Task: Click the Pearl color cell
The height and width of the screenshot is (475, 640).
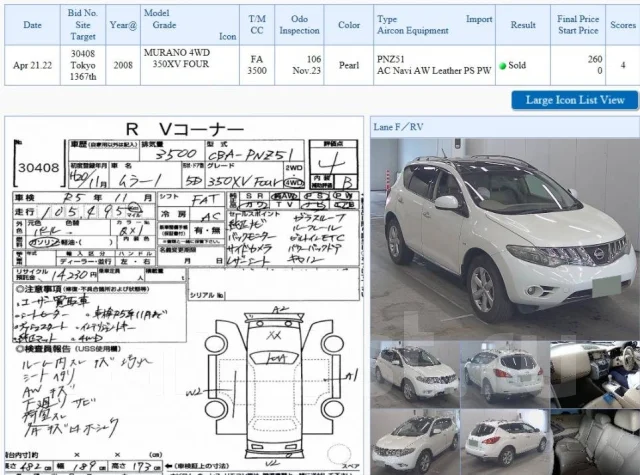Action: [349, 65]
